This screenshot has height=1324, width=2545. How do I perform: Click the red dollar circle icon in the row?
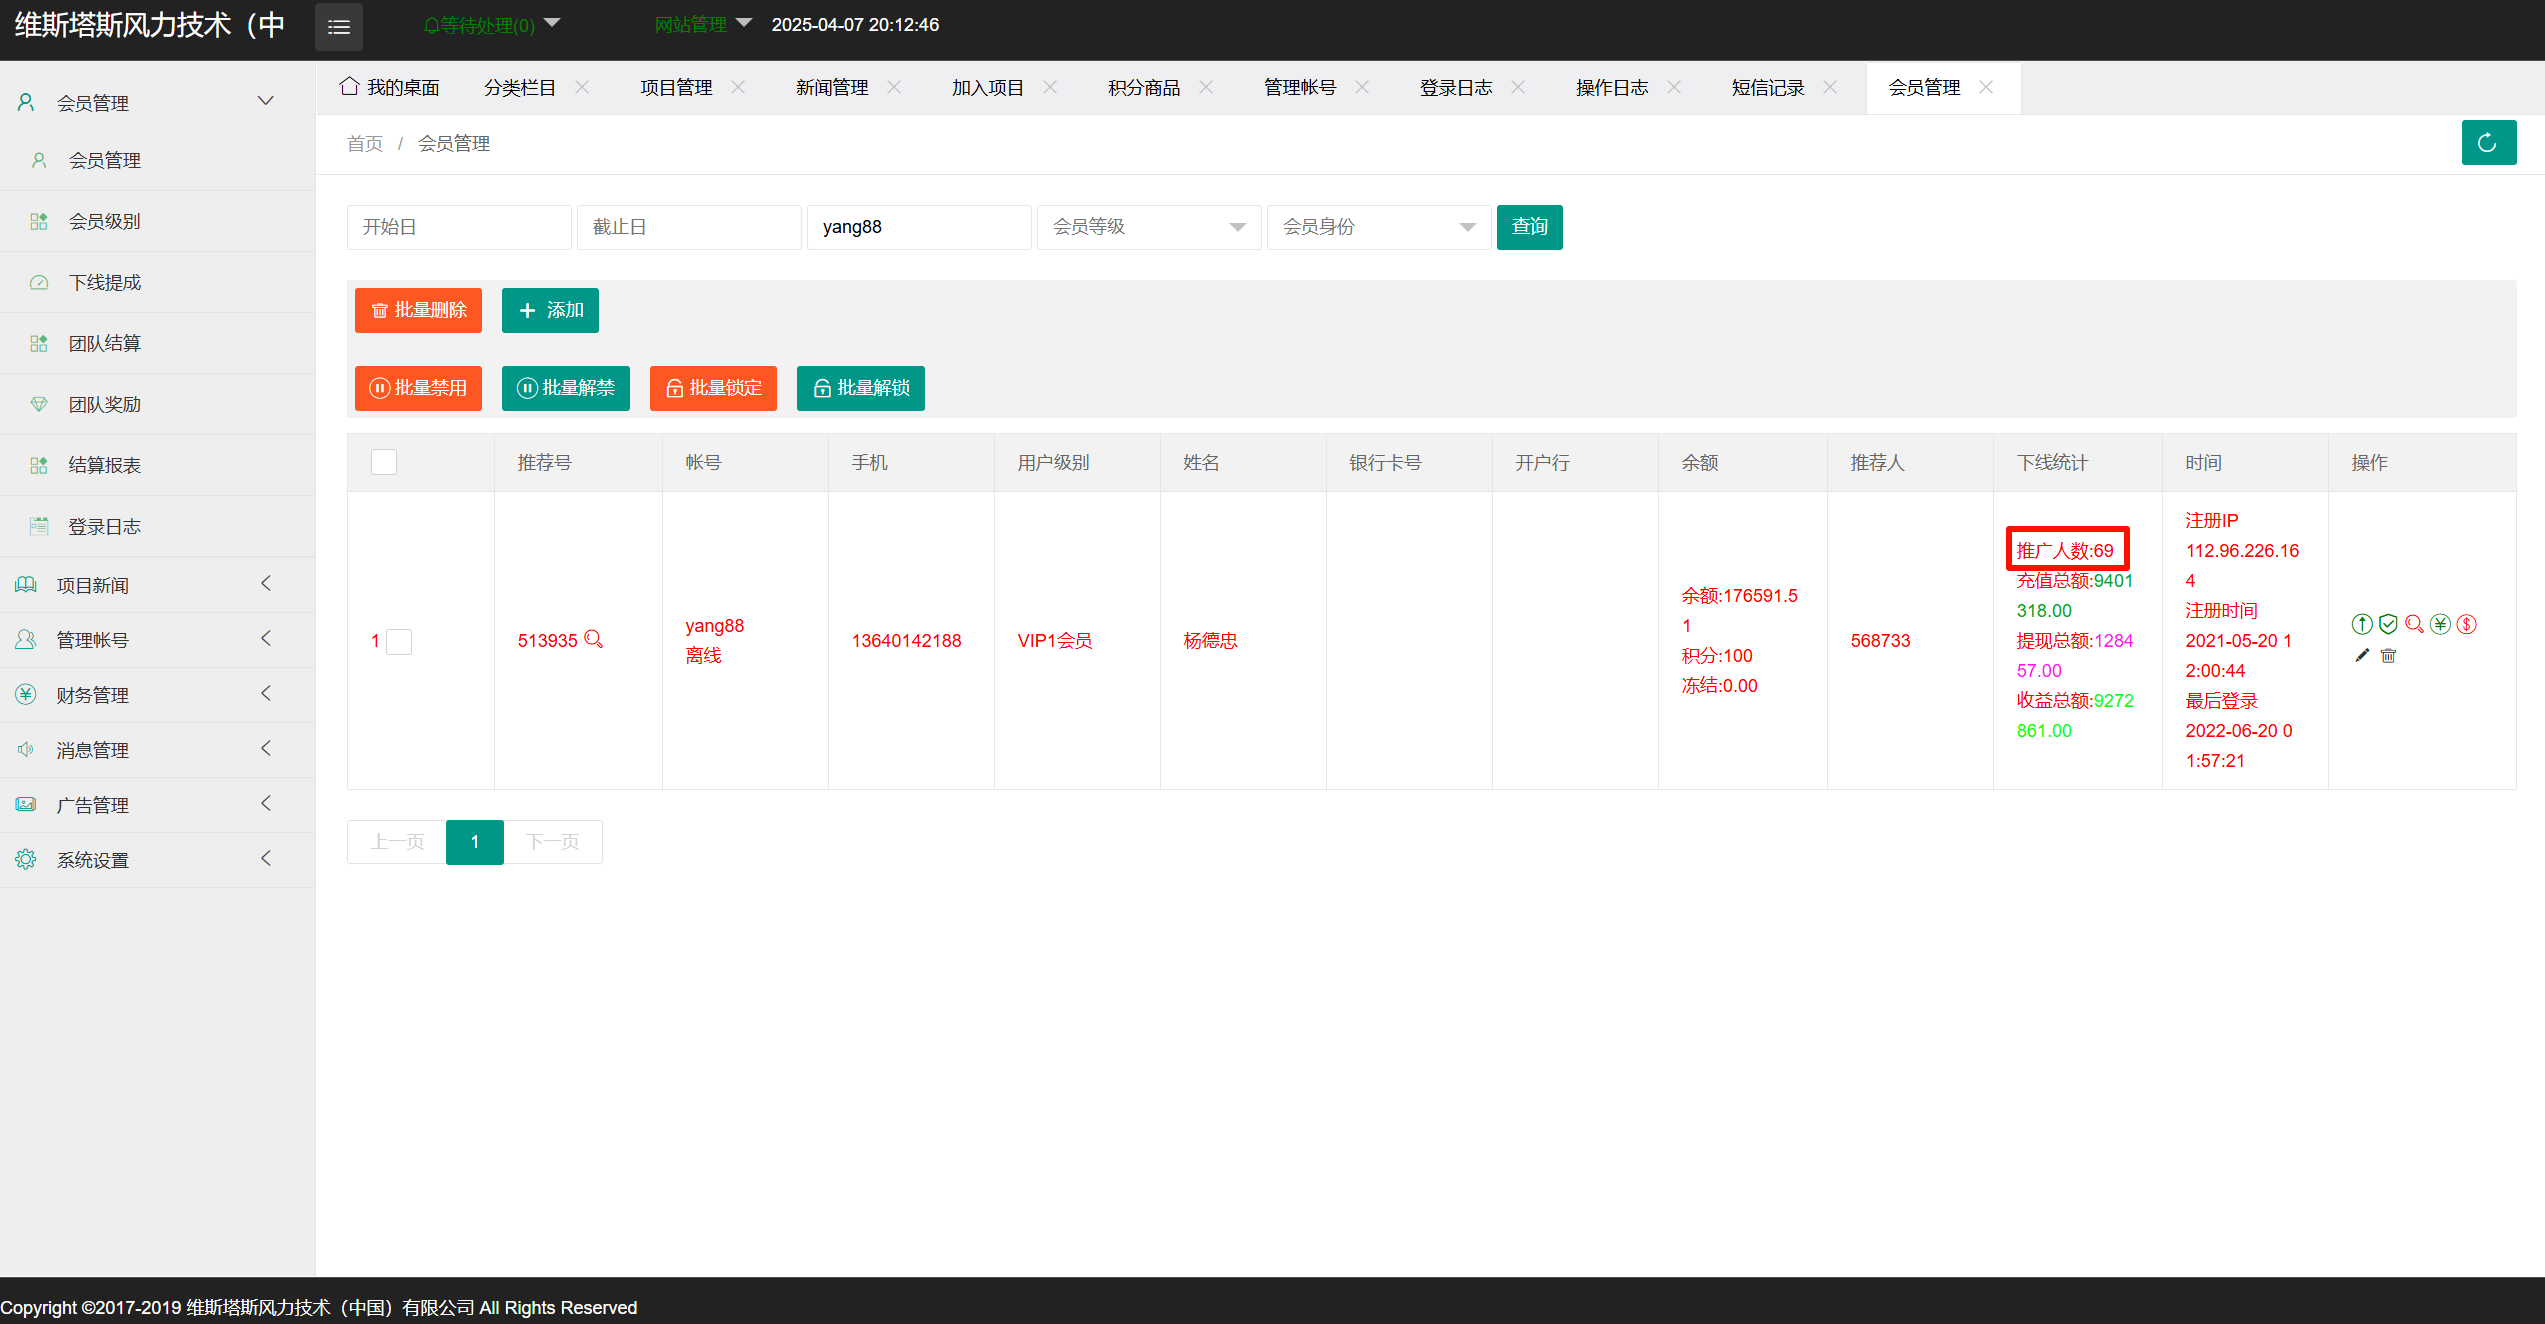point(2466,625)
